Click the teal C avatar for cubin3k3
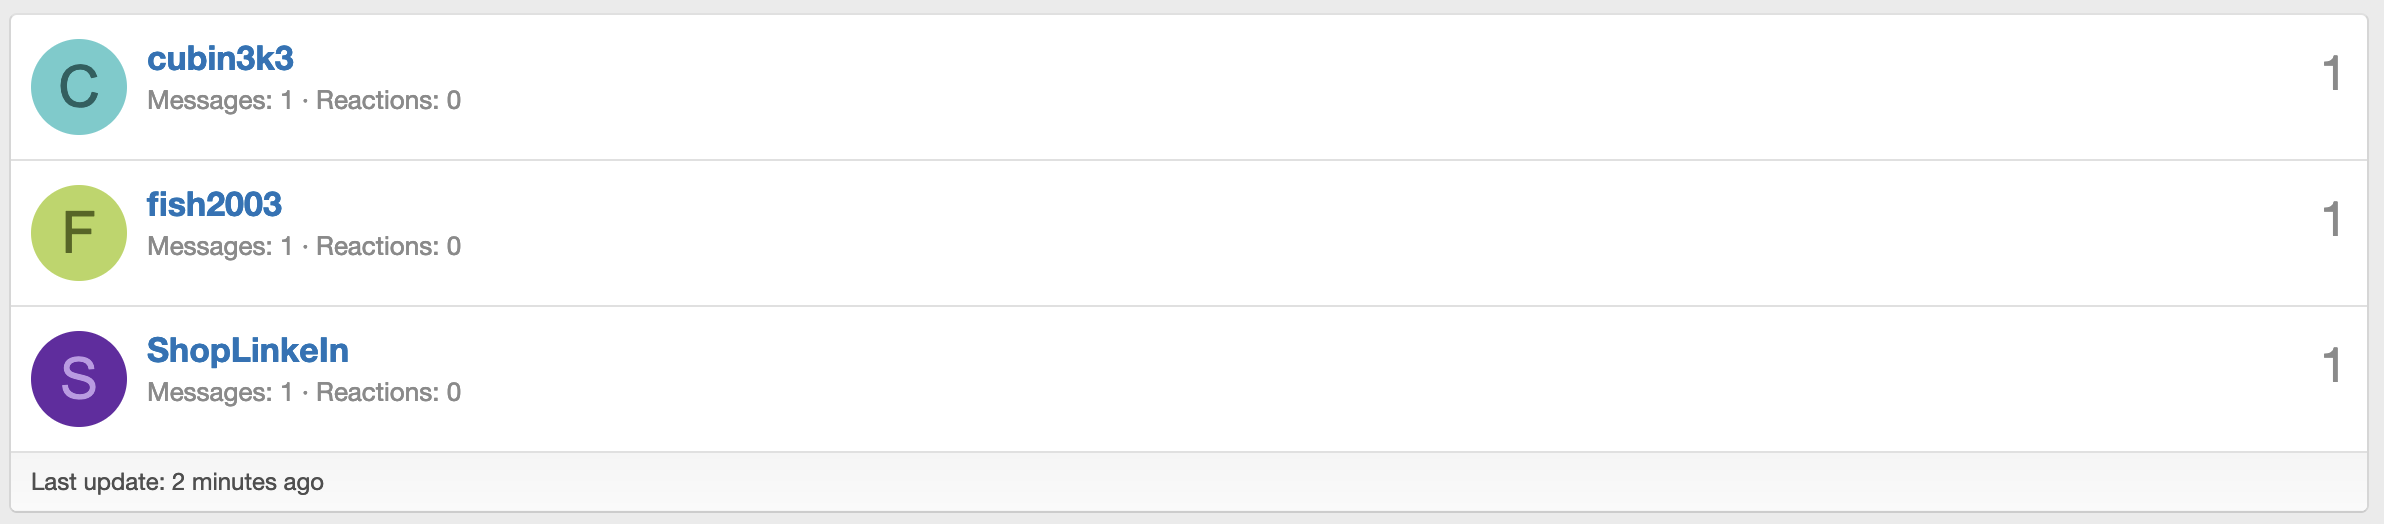This screenshot has height=524, width=2384. click(x=79, y=87)
